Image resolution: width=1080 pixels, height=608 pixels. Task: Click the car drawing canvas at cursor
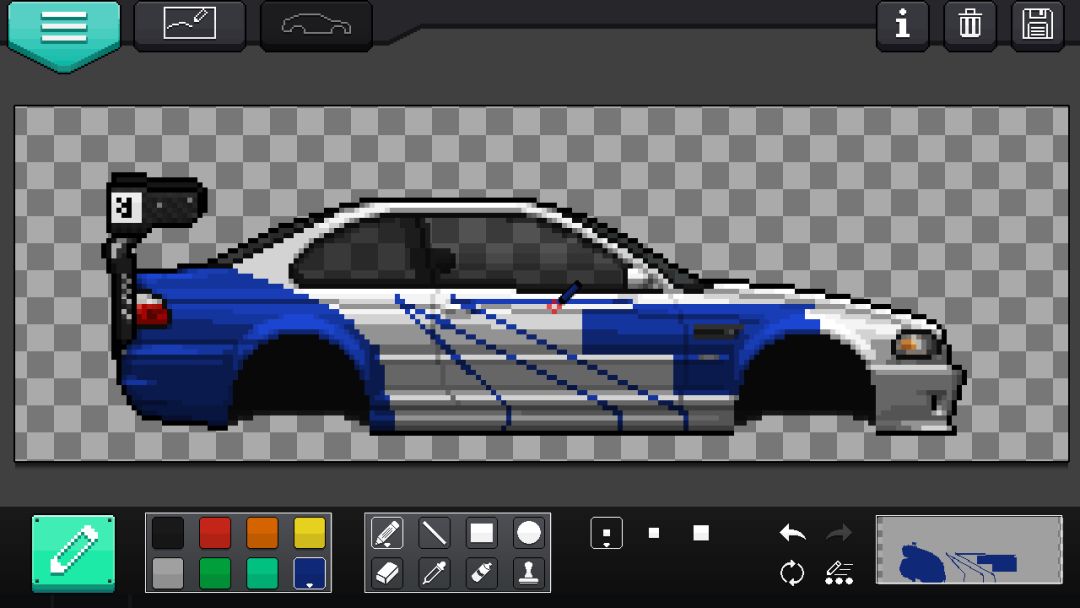point(554,307)
